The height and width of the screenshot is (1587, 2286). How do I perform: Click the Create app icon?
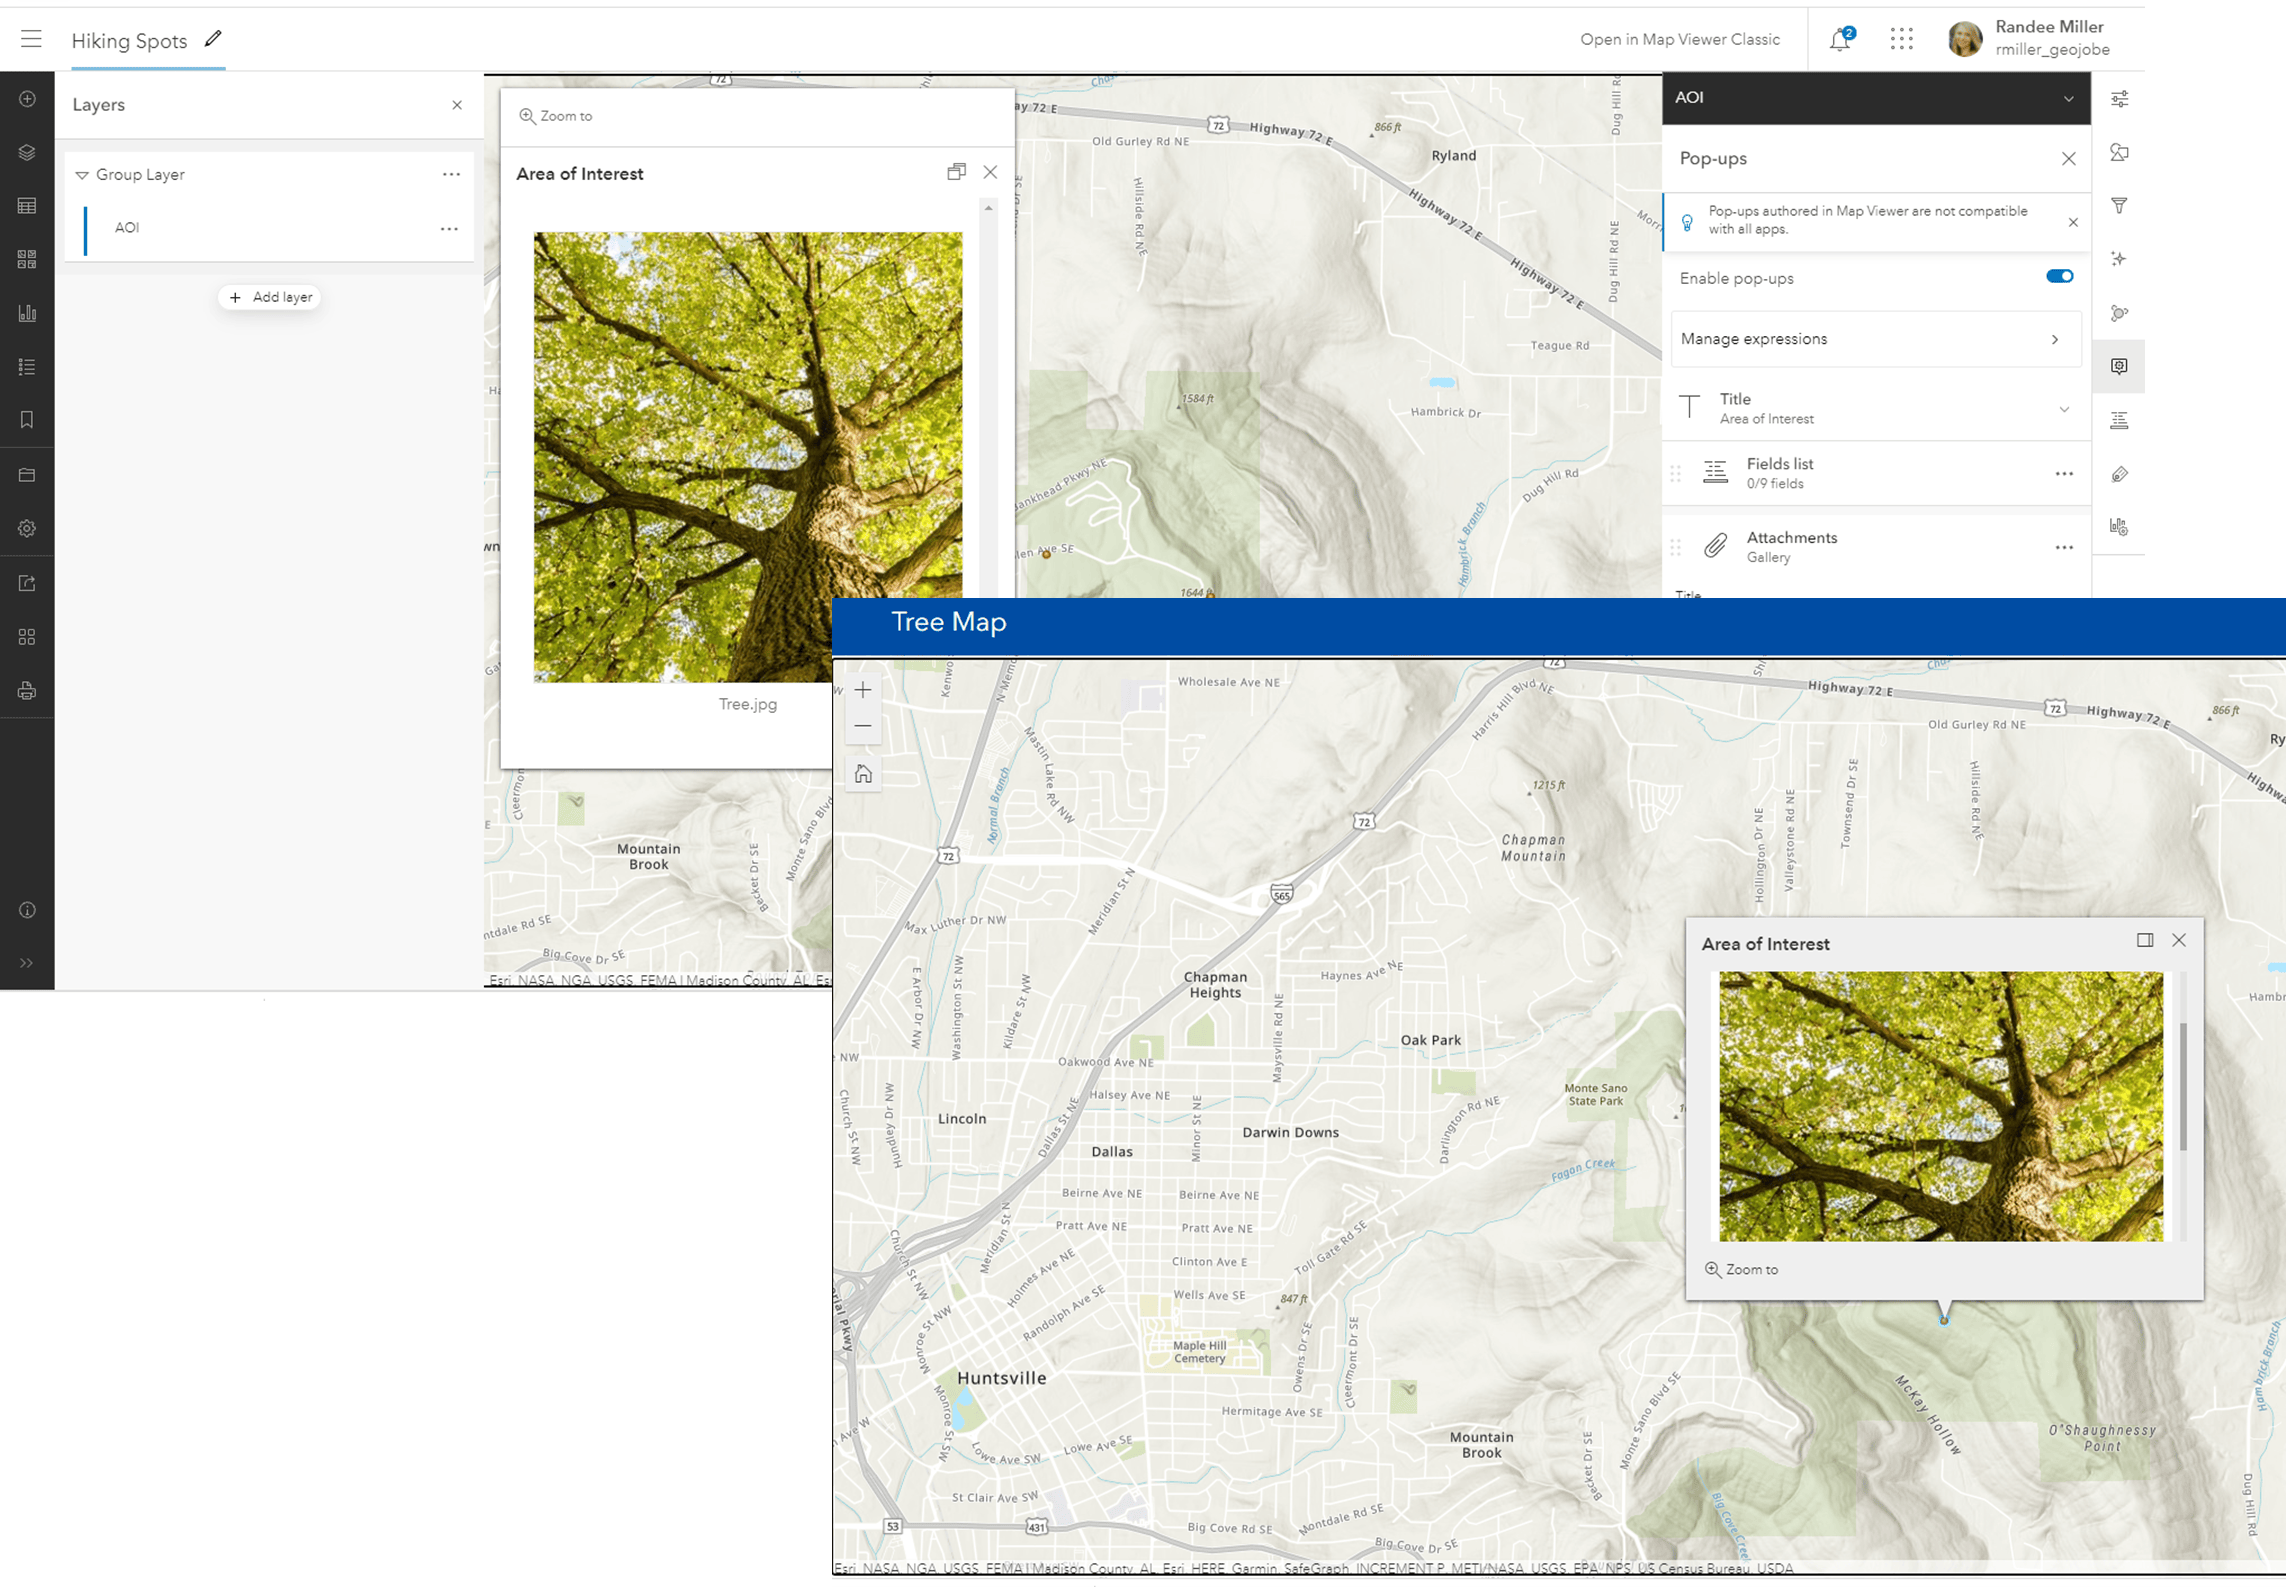coord(27,637)
